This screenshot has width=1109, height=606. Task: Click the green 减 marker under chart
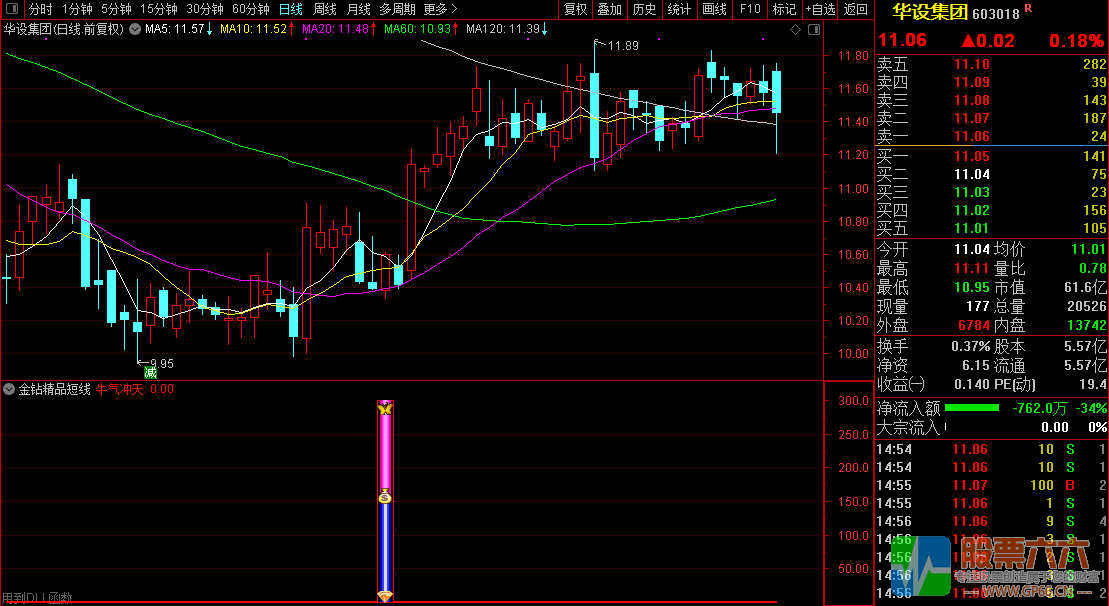[149, 373]
